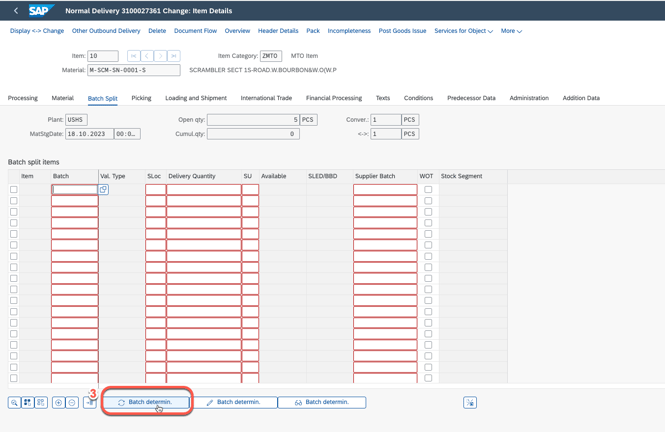The width and height of the screenshot is (665, 432).
Task: Tick the second row selection checkbox
Action: [x=14, y=200]
